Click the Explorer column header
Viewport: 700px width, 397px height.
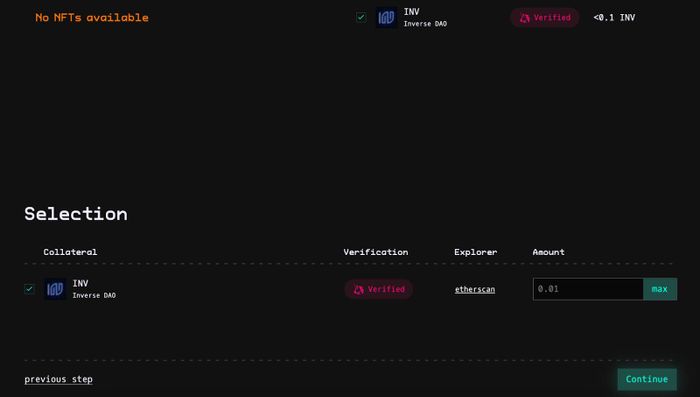click(x=475, y=252)
